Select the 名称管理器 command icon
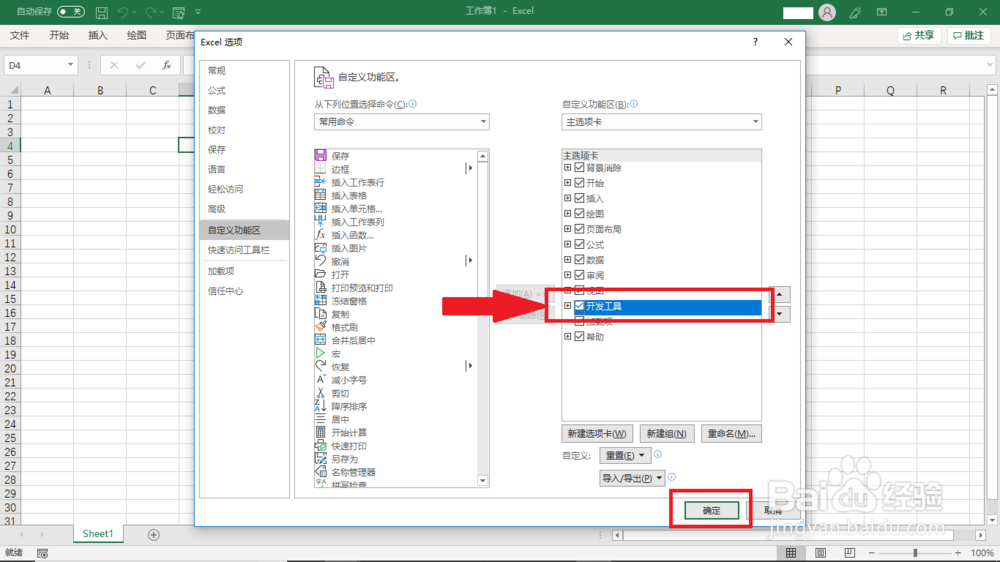The width and height of the screenshot is (1000, 562). pos(320,472)
